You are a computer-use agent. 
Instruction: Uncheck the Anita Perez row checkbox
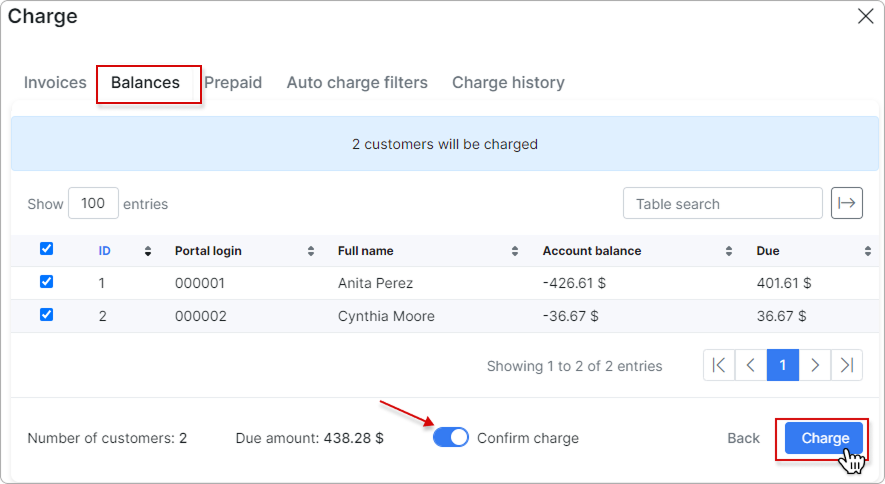point(46,282)
